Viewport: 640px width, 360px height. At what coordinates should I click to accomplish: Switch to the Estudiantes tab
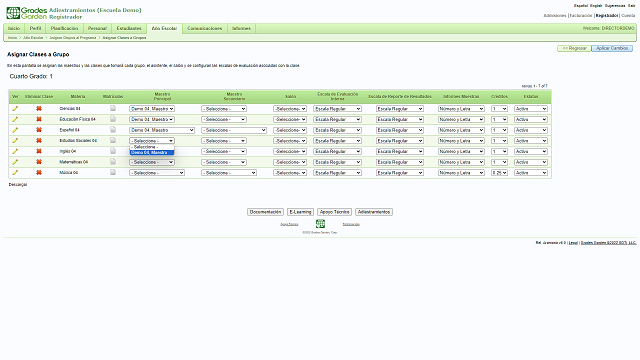(x=129, y=29)
